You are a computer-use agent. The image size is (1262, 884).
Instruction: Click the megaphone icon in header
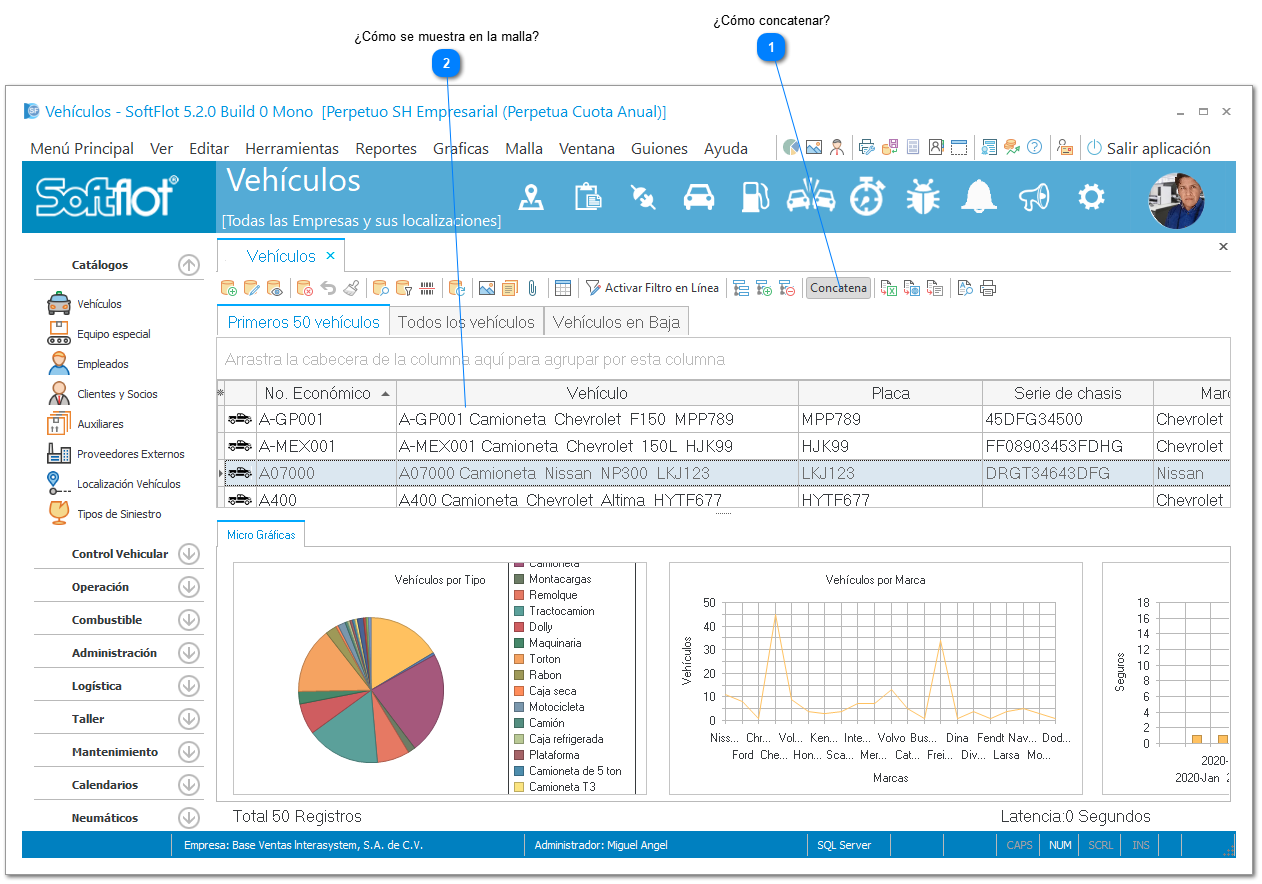tap(1035, 197)
